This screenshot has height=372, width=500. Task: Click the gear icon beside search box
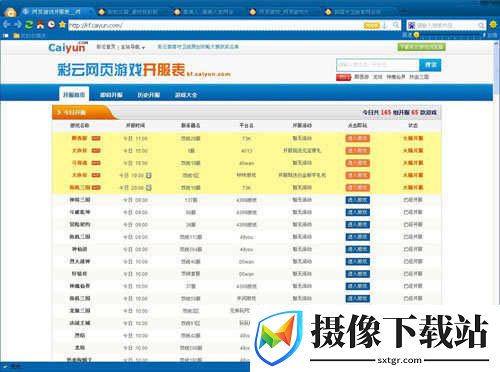coord(493,25)
